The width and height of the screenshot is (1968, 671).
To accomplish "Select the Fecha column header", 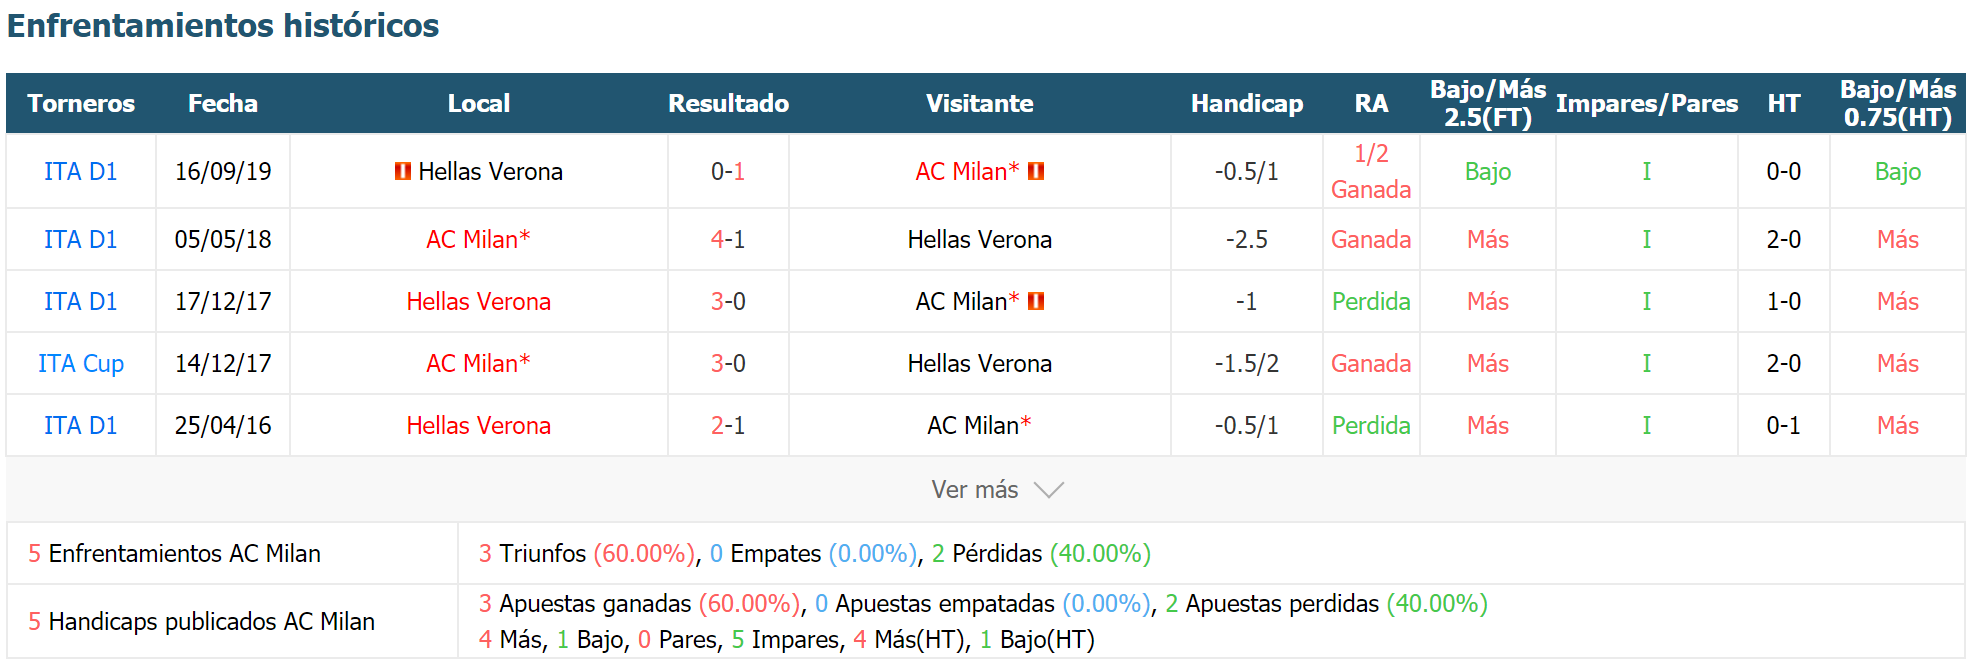I will [x=223, y=103].
